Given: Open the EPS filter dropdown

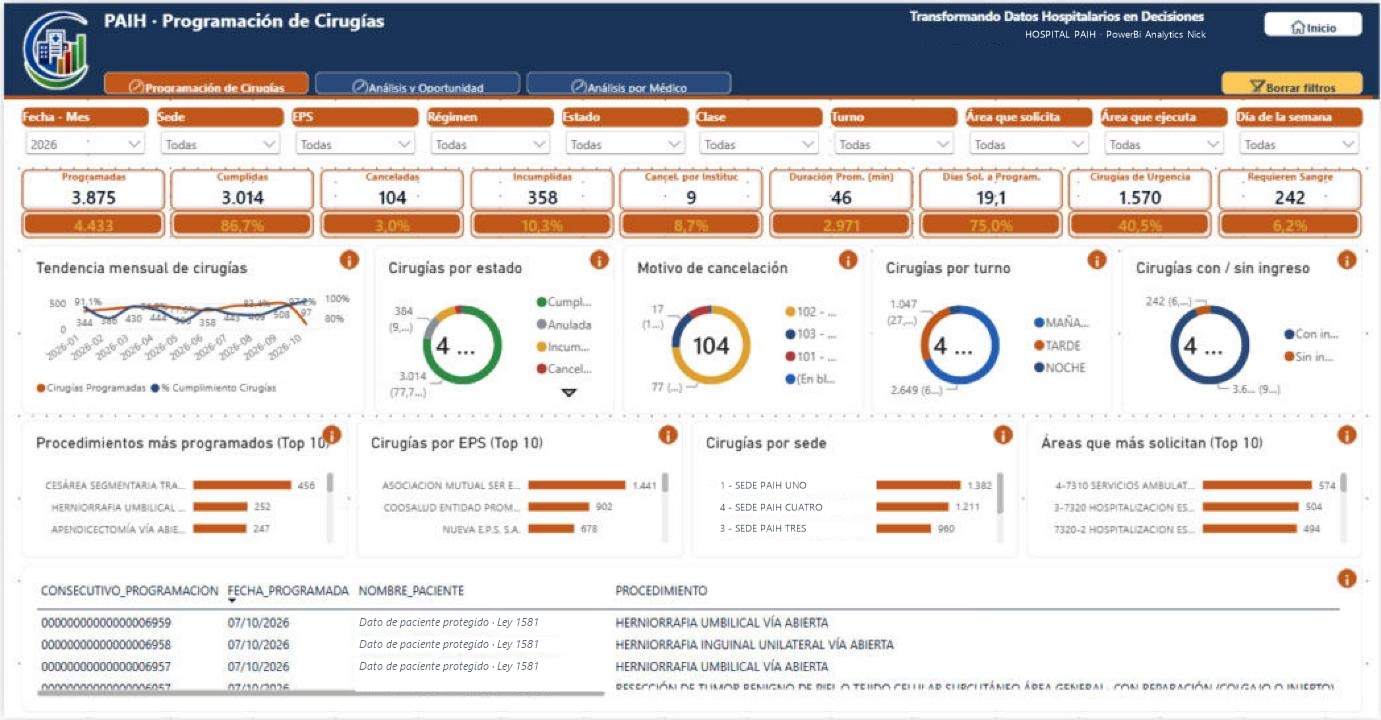Looking at the screenshot, I should (x=355, y=144).
